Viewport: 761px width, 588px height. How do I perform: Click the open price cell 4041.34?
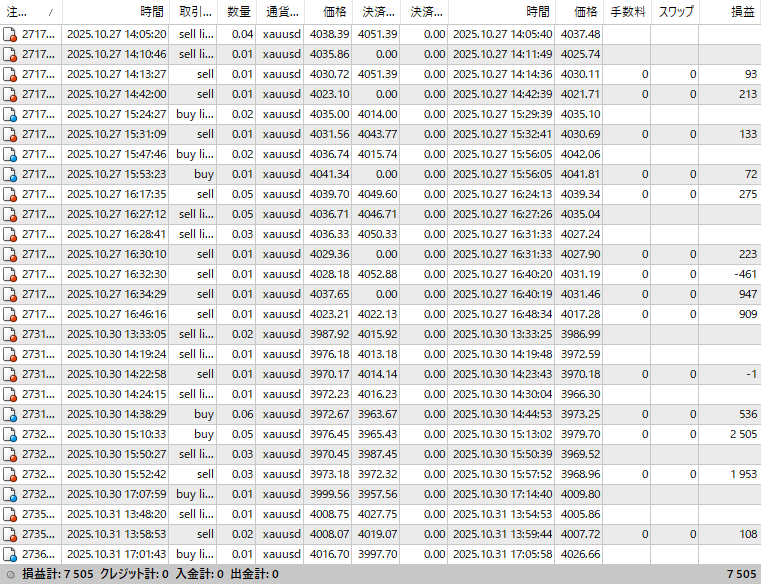click(329, 174)
